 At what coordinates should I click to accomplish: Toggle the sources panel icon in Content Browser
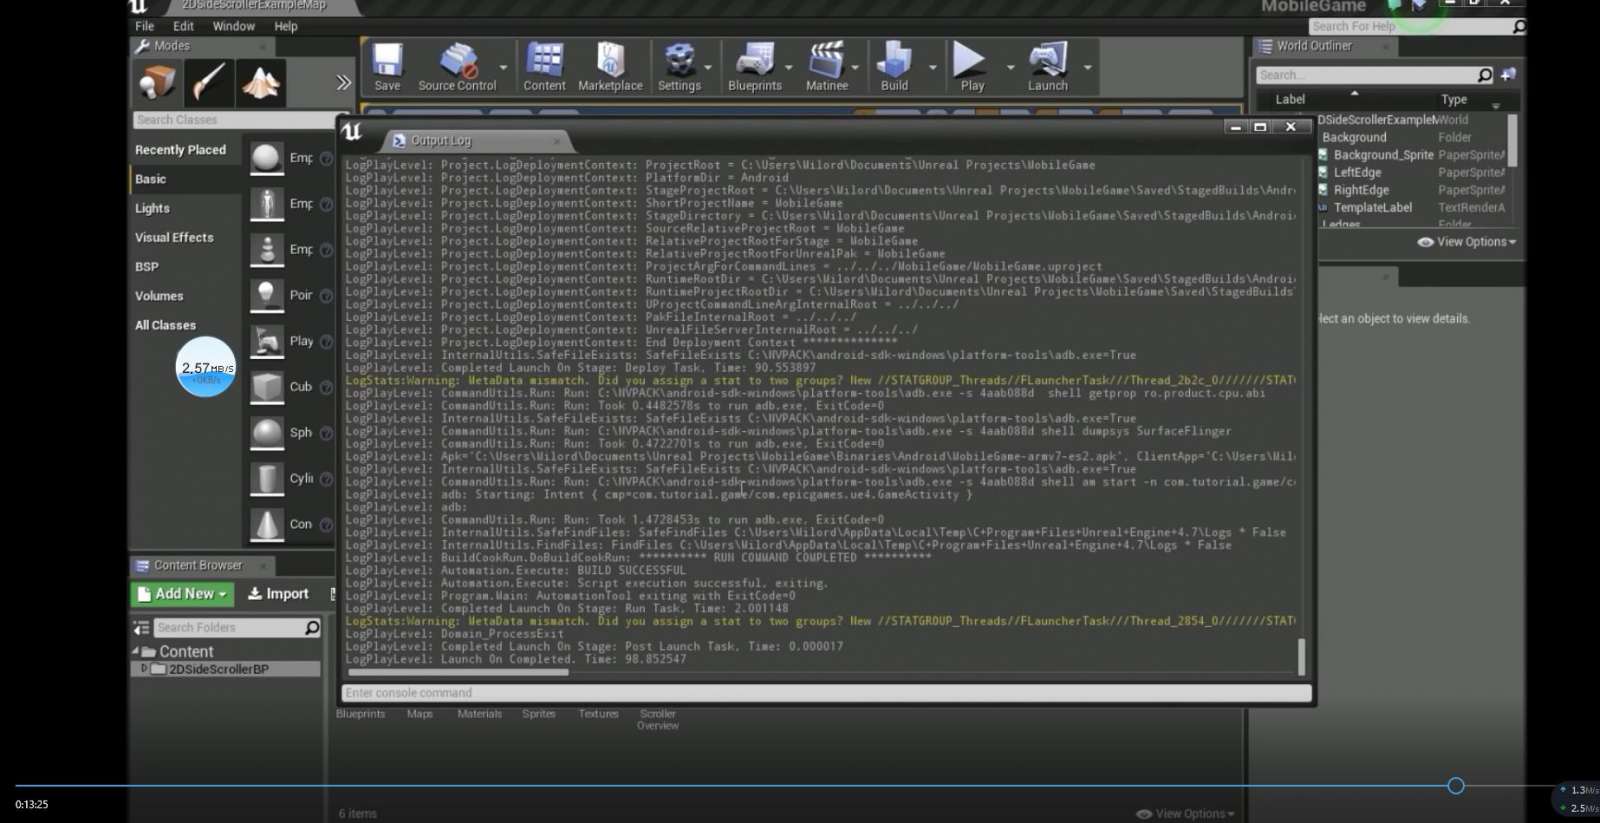tap(141, 628)
